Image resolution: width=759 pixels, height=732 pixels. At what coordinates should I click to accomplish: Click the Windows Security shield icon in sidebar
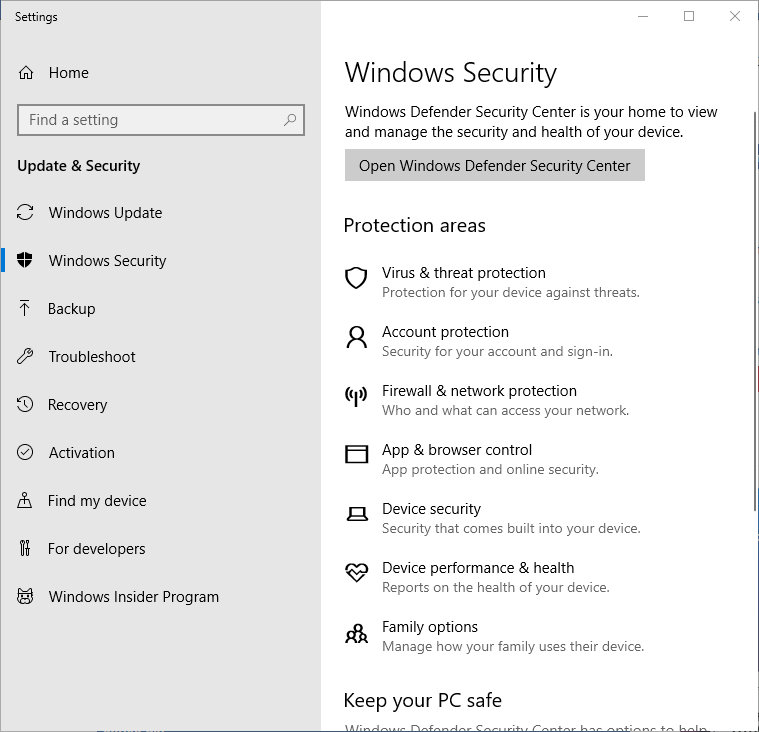point(25,260)
